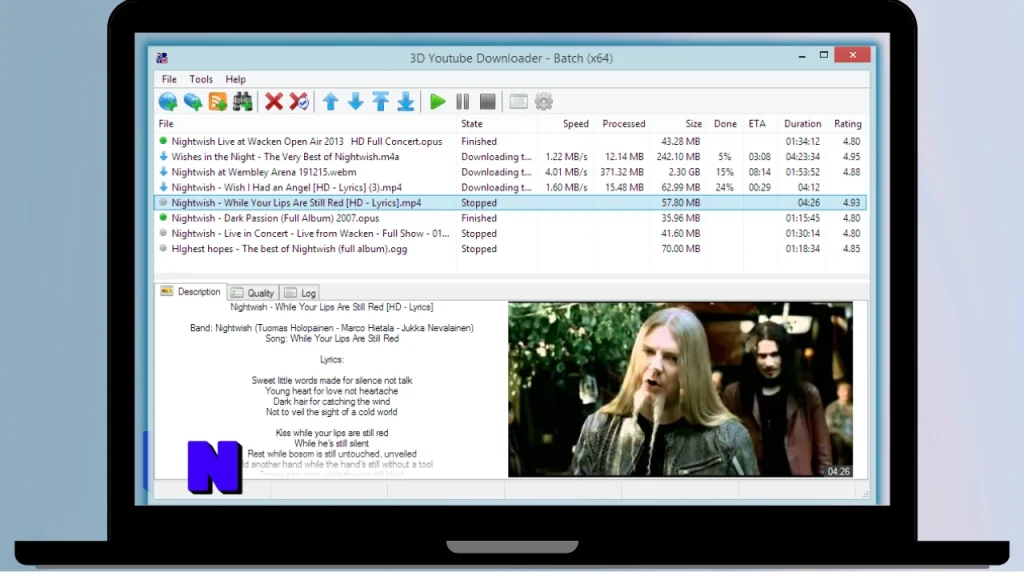
Task: Click the stop toolbar button
Action: click(x=488, y=102)
